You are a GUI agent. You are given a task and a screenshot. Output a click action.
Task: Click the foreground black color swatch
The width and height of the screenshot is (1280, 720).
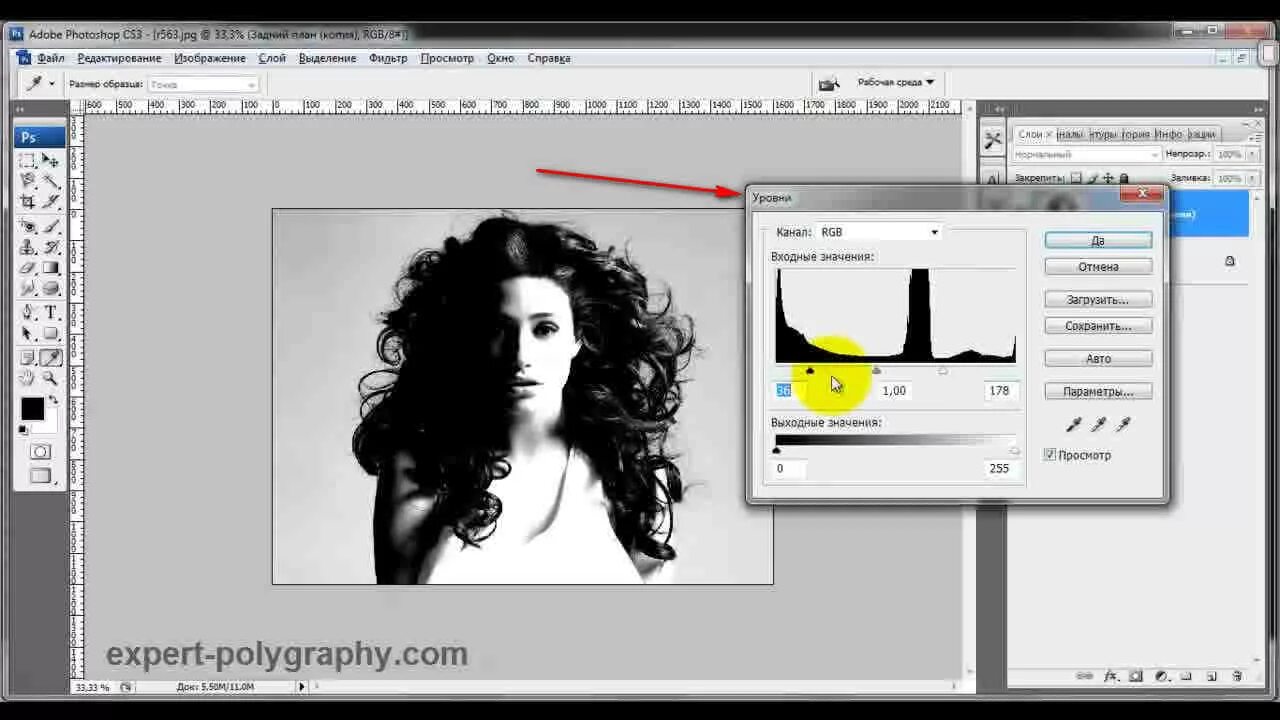32,408
